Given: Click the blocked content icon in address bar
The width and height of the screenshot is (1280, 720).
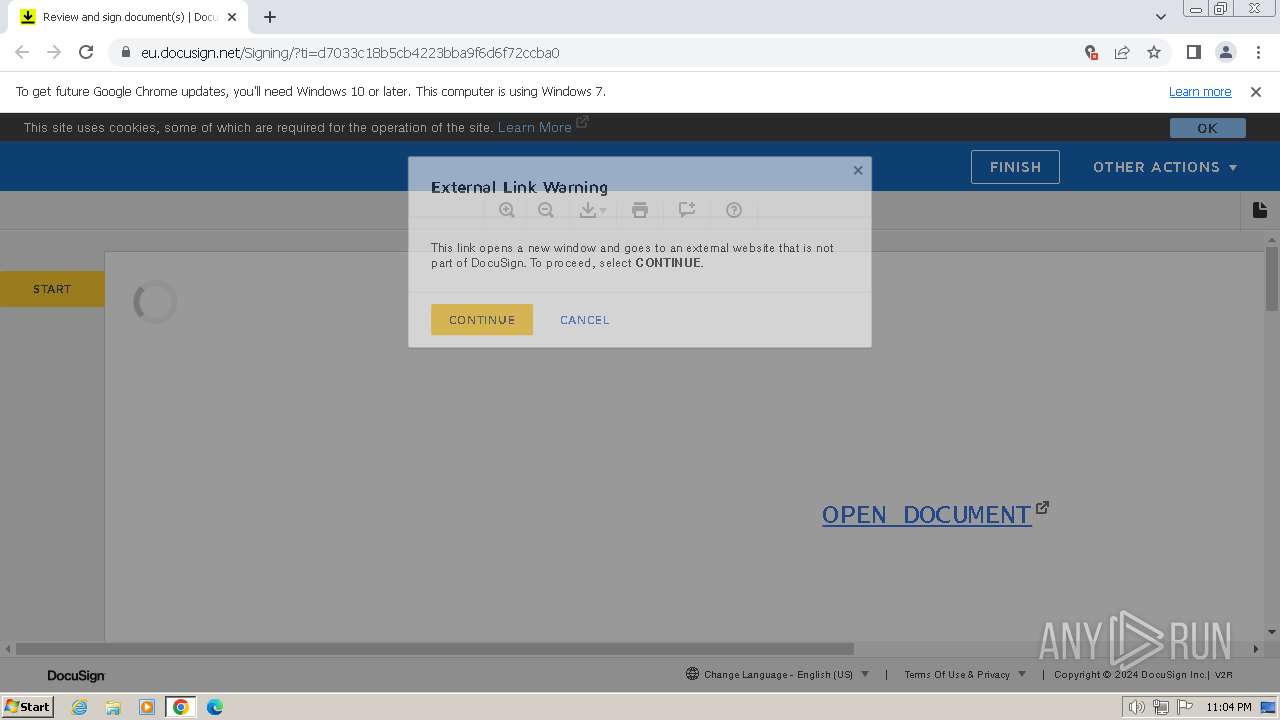Looking at the screenshot, I should [1091, 52].
